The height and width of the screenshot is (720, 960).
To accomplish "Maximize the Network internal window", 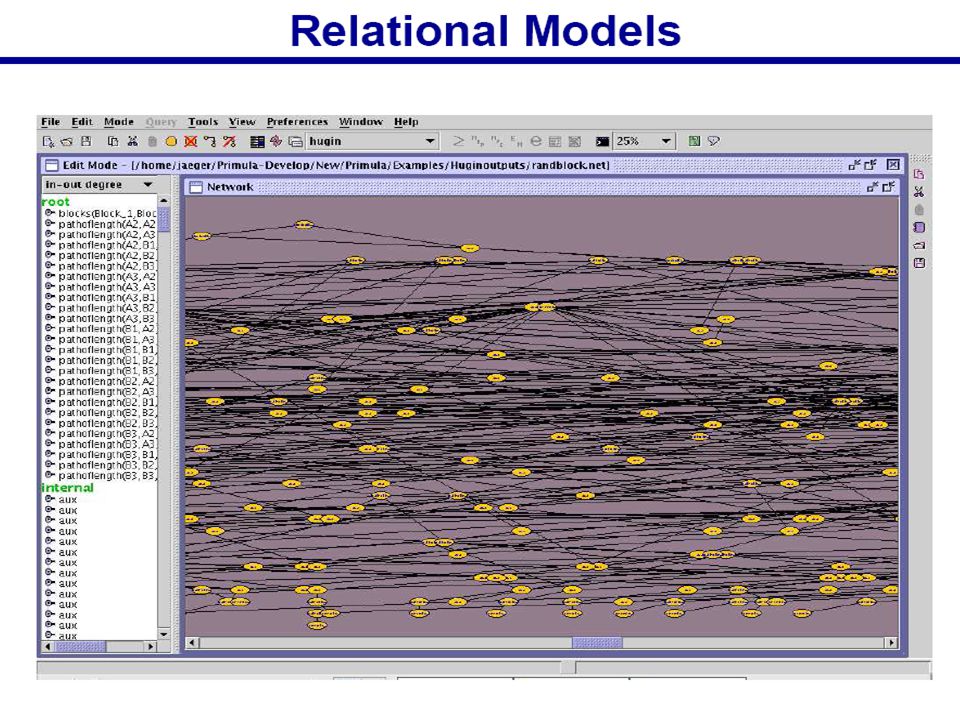I will click(888, 187).
